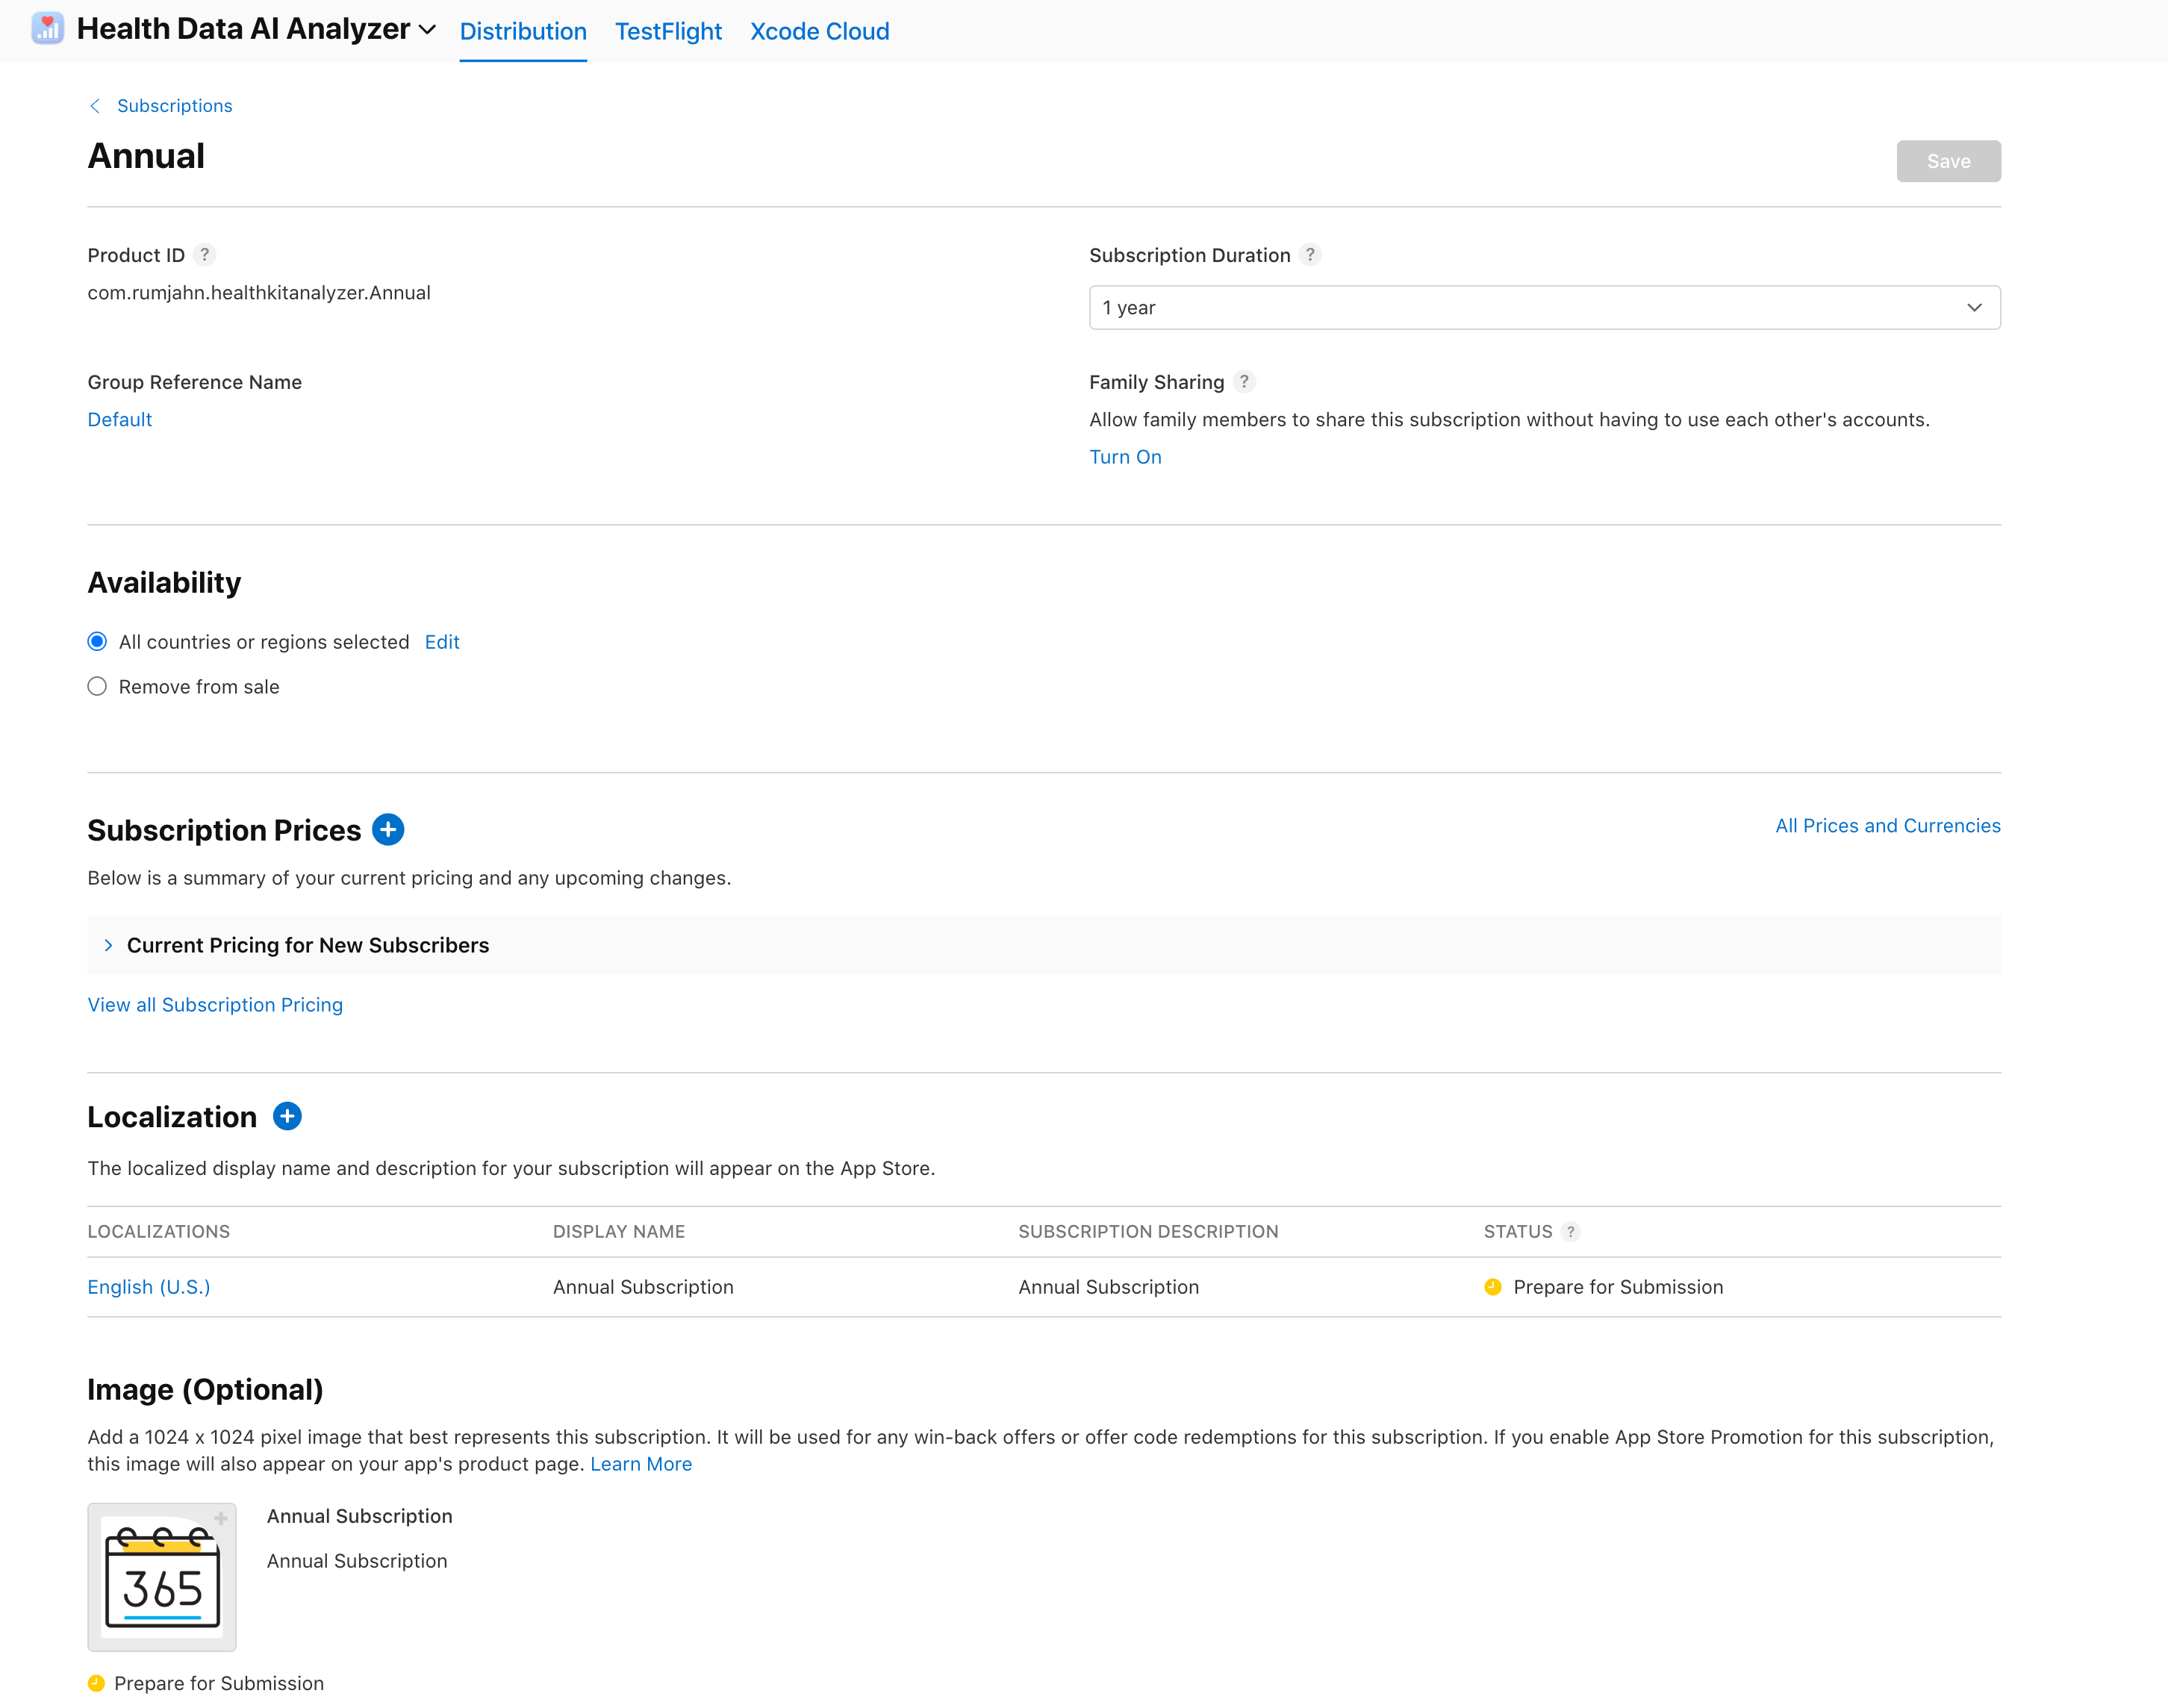Open the Subscription Duration 1 year dropdown
This screenshot has width=2168, height=1708.
click(1544, 307)
